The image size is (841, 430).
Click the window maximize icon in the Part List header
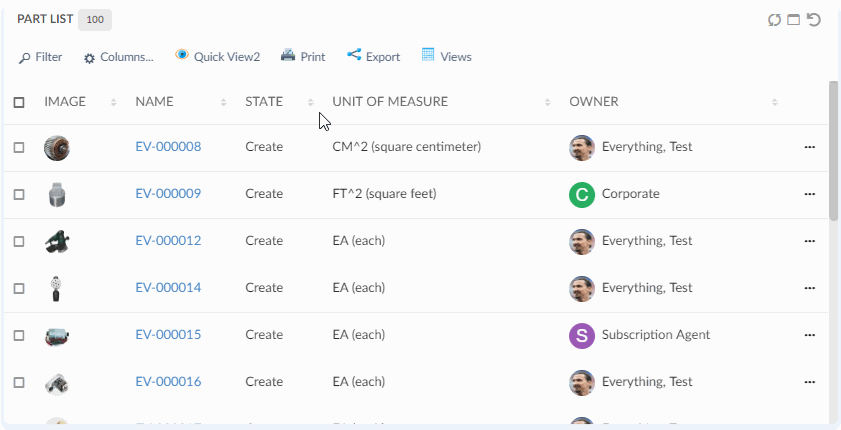click(794, 20)
